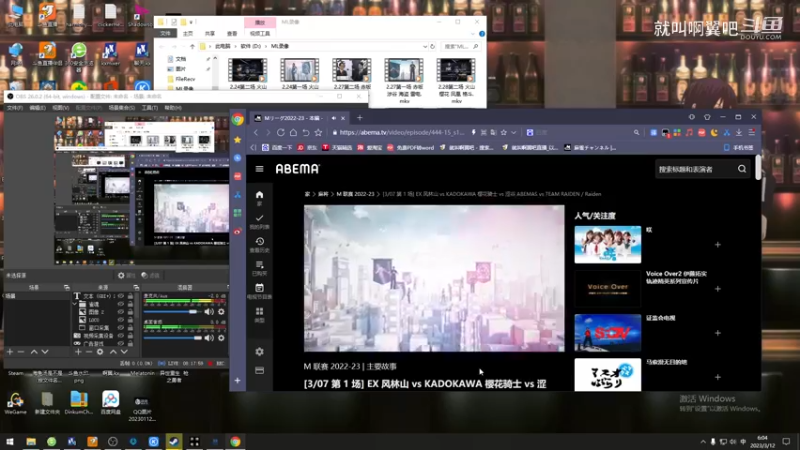Pop out the OBS scenes dock
800x450 pixels.
[66, 288]
